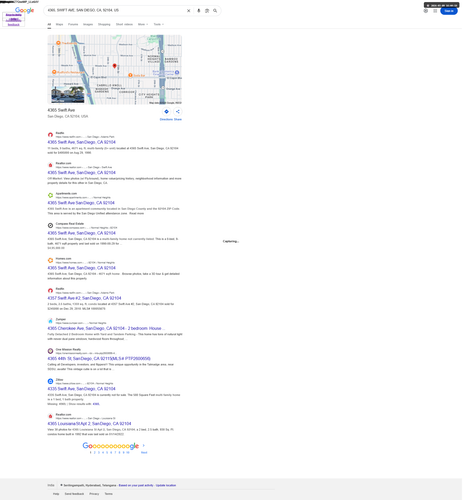The image size is (466, 500).
Task: Switch to the Shopping tab
Action: point(104,24)
